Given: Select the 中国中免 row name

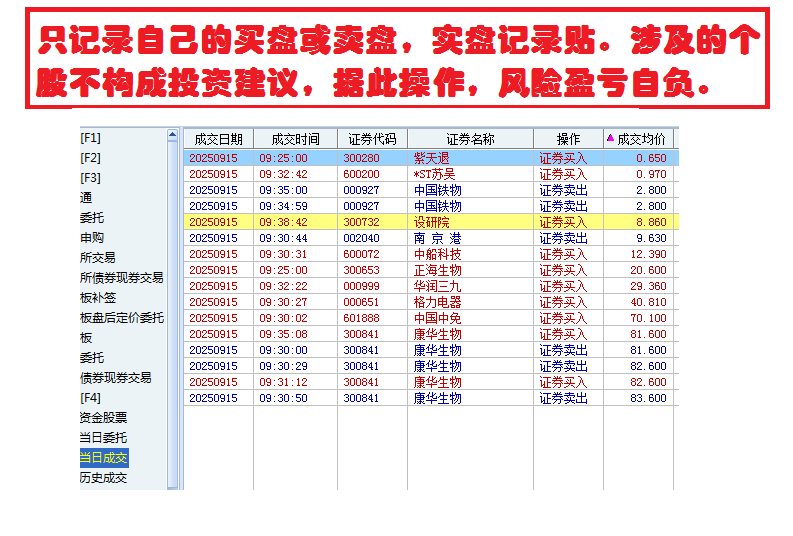Looking at the screenshot, I should click(x=437, y=319).
